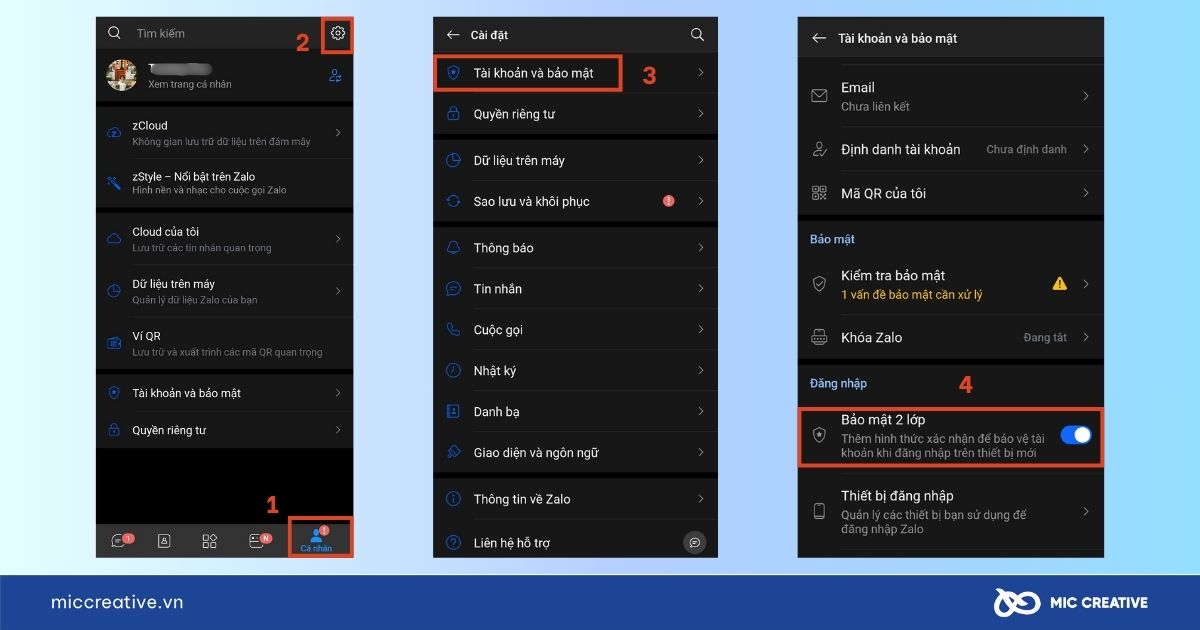The image size is (1200, 630).
Task: Click the zStyle brush icon
Action: tap(114, 182)
